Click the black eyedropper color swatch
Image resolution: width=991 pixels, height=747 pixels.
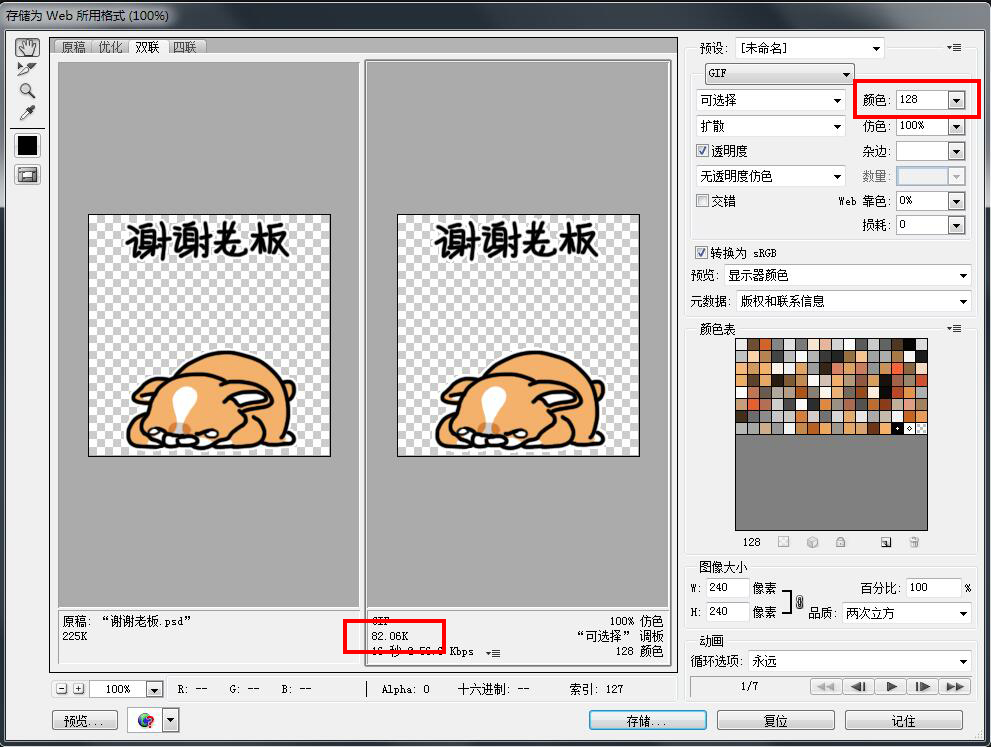(27, 145)
